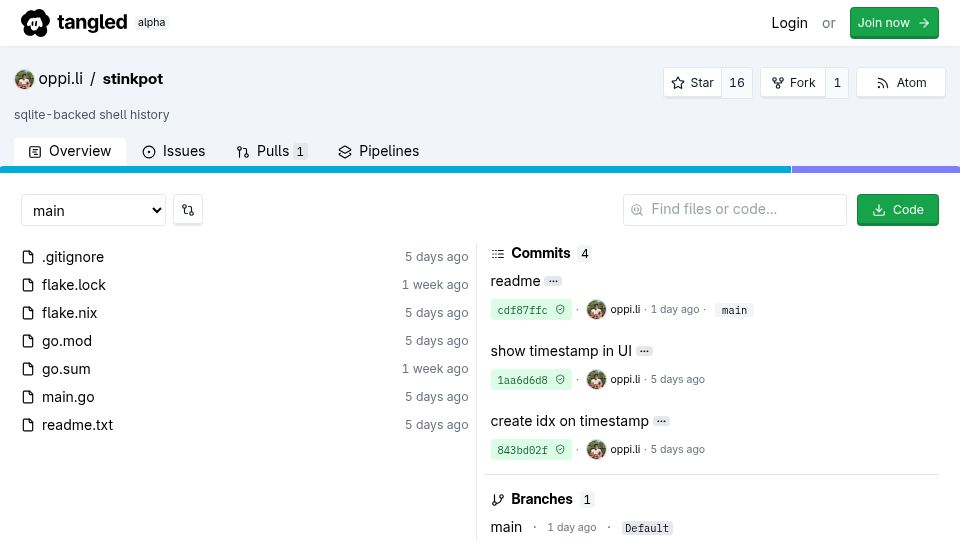Image resolution: width=960 pixels, height=540 pixels.
Task: Click verified shield on commit 843bd02f
Action: 560,449
